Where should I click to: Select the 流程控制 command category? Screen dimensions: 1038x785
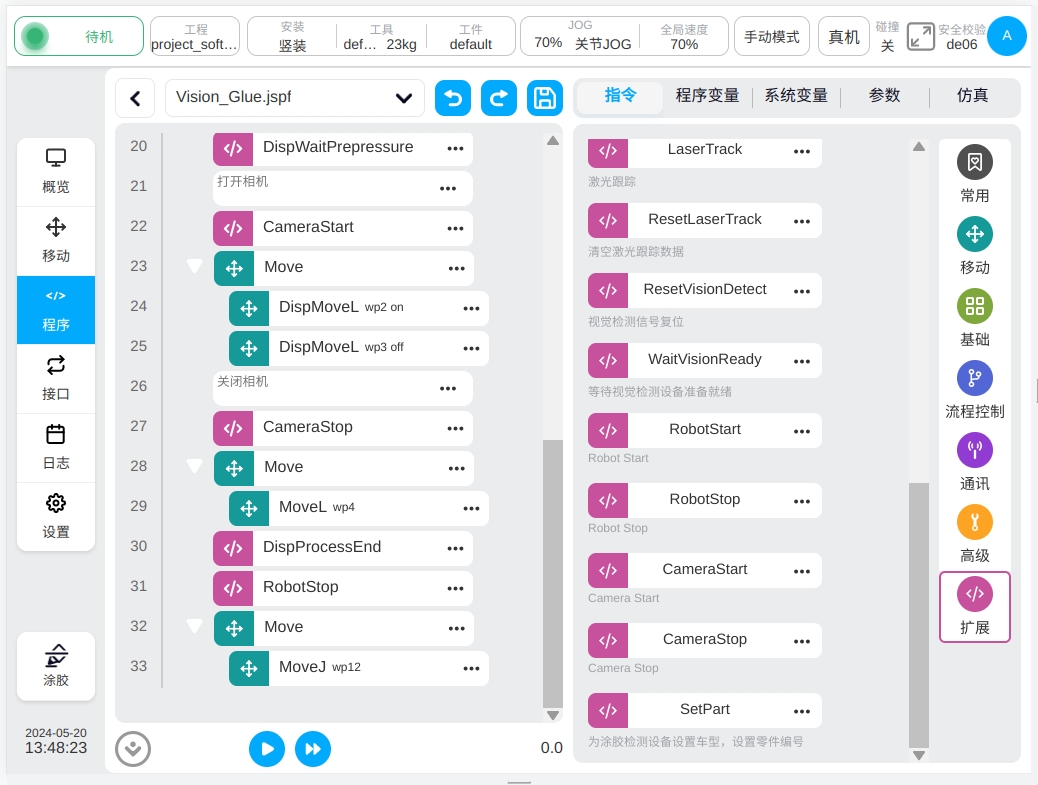(974, 391)
